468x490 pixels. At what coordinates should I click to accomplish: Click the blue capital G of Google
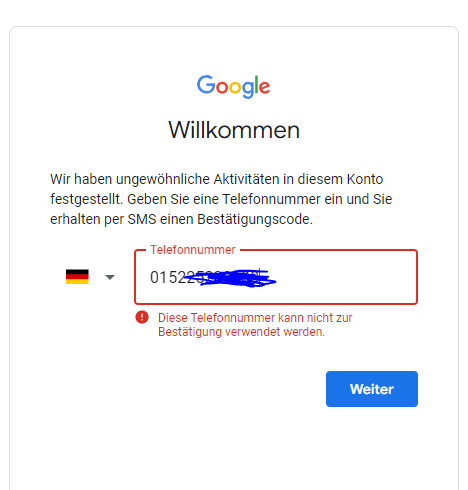(206, 84)
